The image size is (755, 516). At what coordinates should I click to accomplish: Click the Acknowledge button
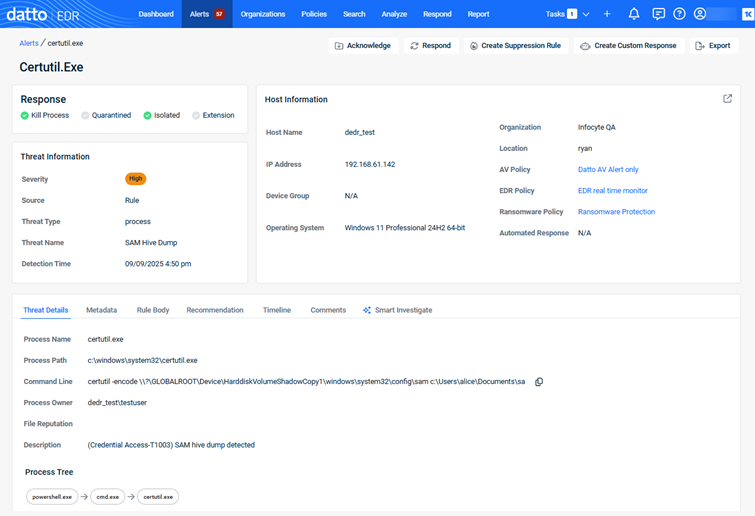(363, 46)
